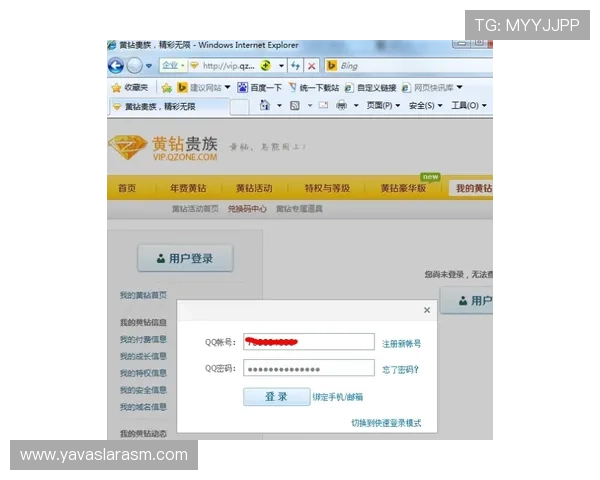Viewport: 600px width, 480px height.
Task: Click the Home page toolbar icon
Action: tap(265, 105)
